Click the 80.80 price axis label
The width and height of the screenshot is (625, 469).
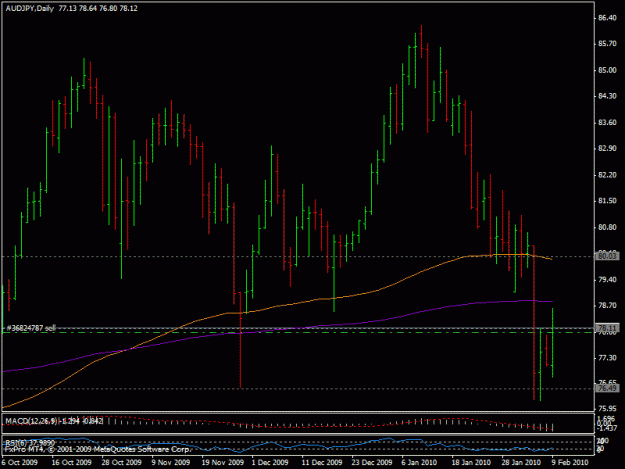pos(607,227)
